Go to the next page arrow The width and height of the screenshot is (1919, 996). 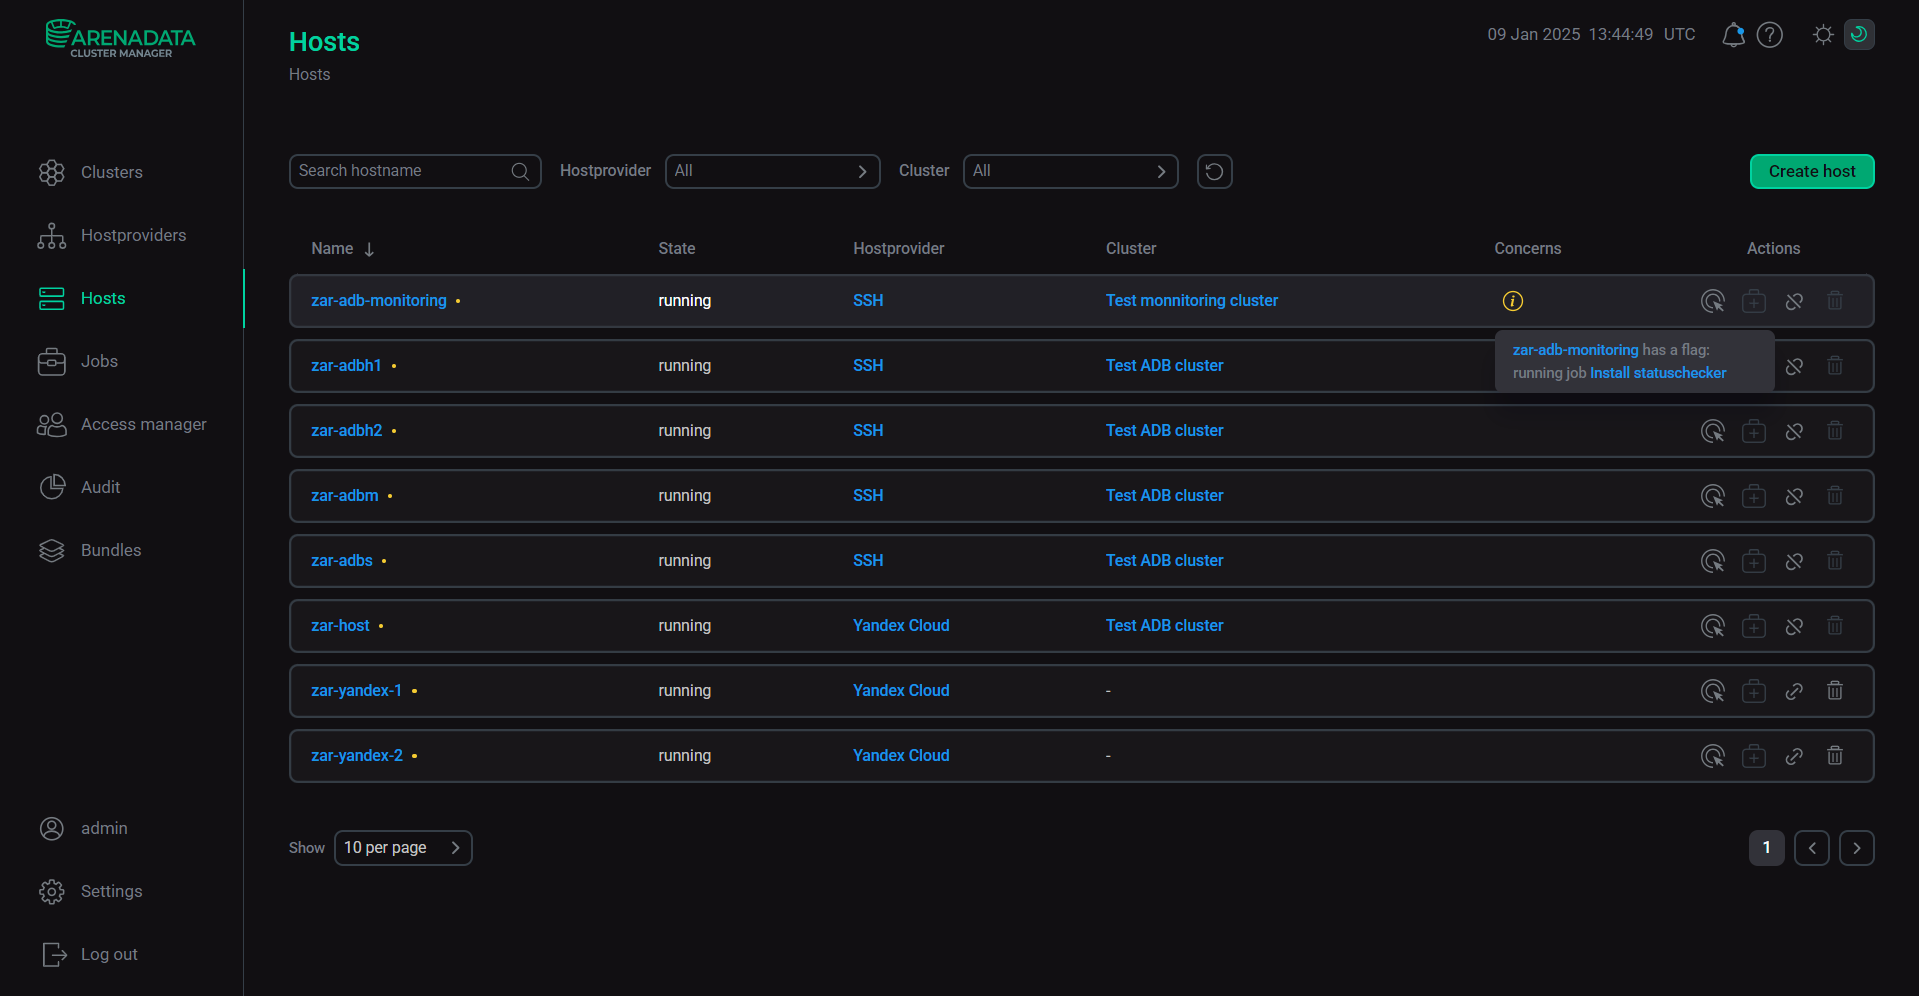1856,848
